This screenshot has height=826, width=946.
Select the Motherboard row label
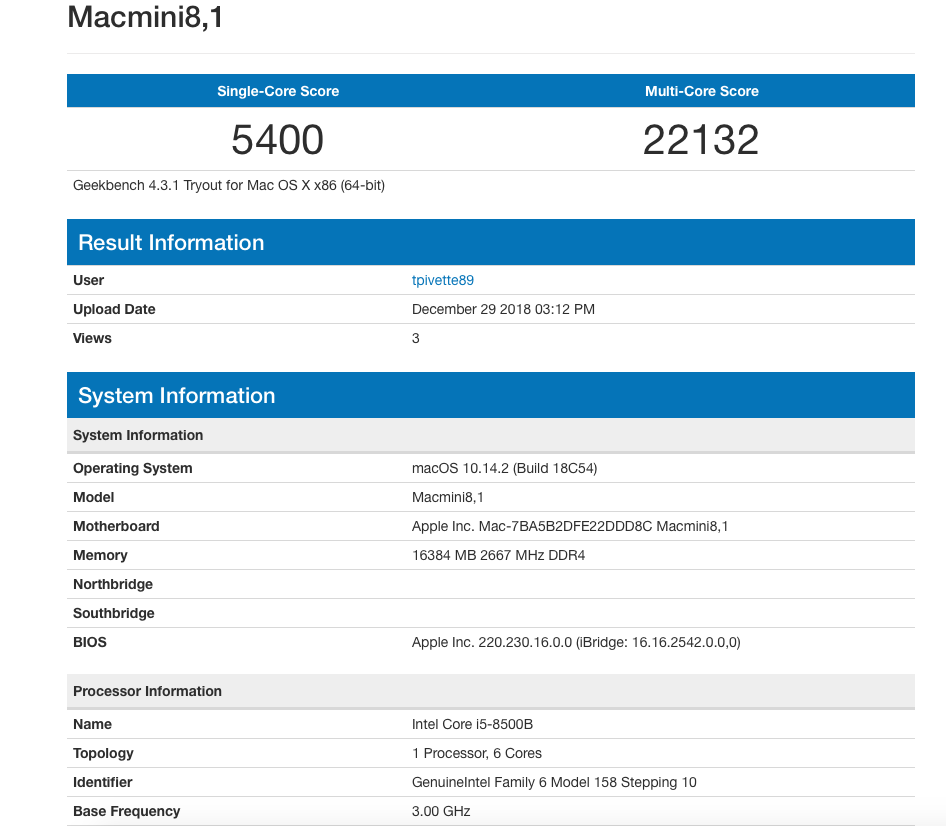(x=116, y=526)
